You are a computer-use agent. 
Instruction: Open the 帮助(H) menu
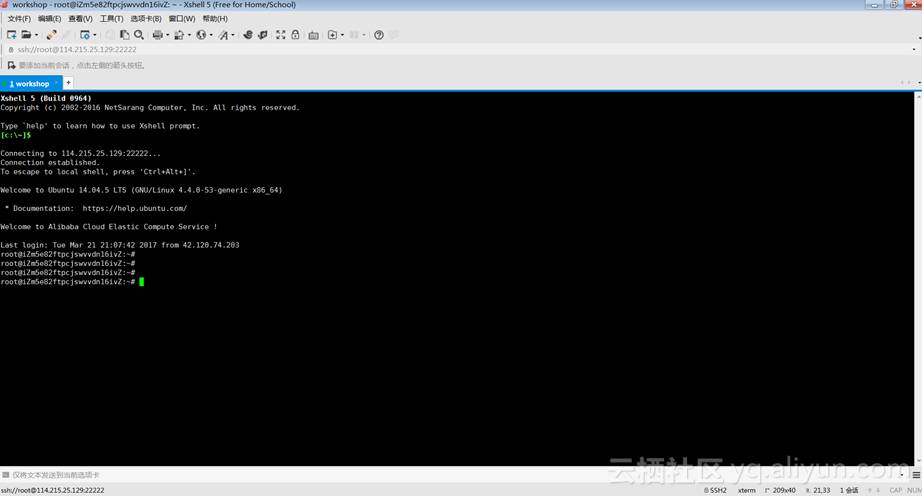[215, 19]
